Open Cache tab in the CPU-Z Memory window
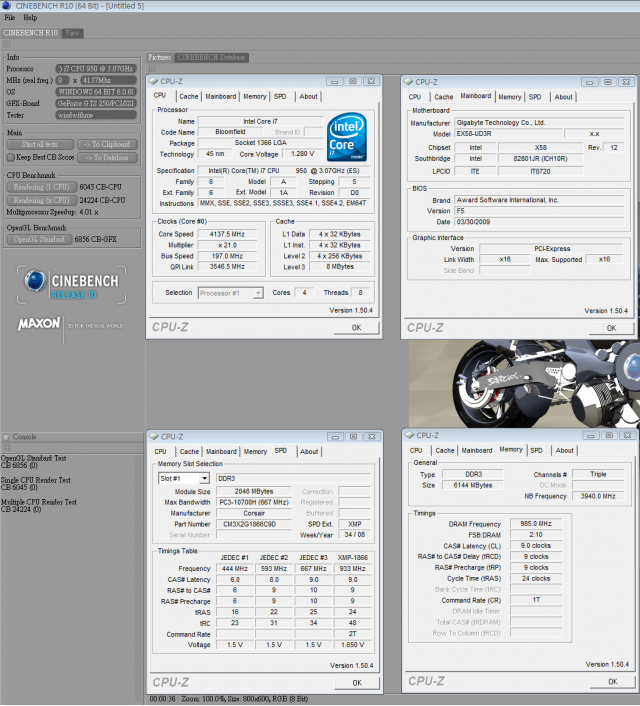Viewport: 640px width, 706px height. coord(445,451)
